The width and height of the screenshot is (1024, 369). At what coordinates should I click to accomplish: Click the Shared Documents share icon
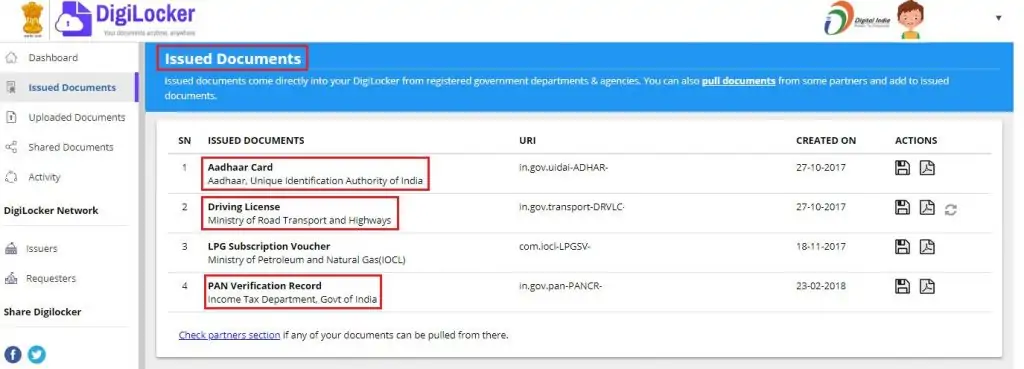coord(11,147)
